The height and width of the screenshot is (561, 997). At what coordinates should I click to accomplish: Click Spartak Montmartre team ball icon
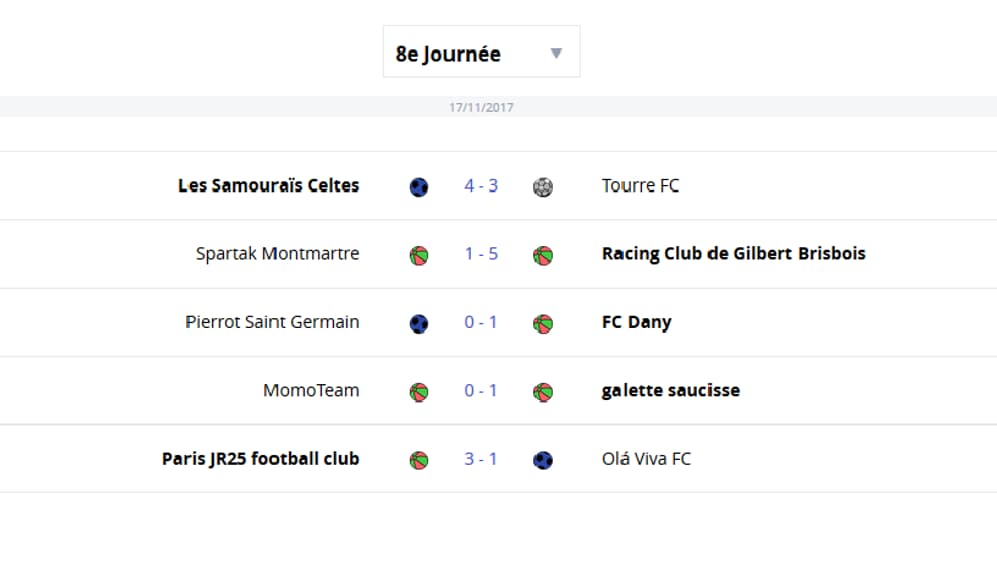tap(419, 256)
